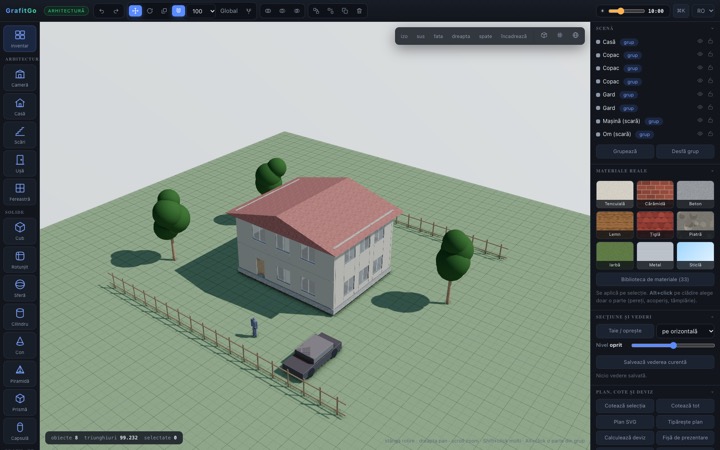Click the Global coordinate mode button
The width and height of the screenshot is (720, 450).
tap(229, 11)
